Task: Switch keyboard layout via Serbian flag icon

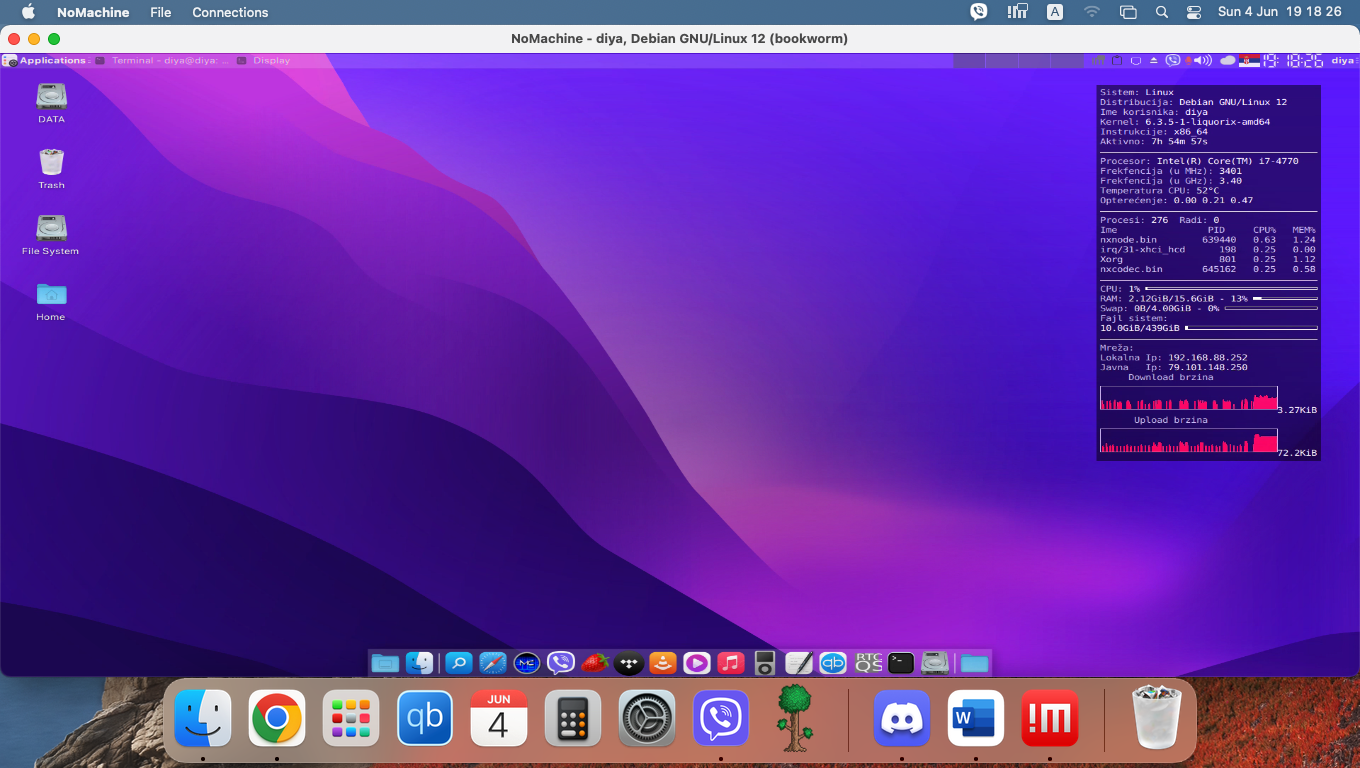Action: [1249, 61]
